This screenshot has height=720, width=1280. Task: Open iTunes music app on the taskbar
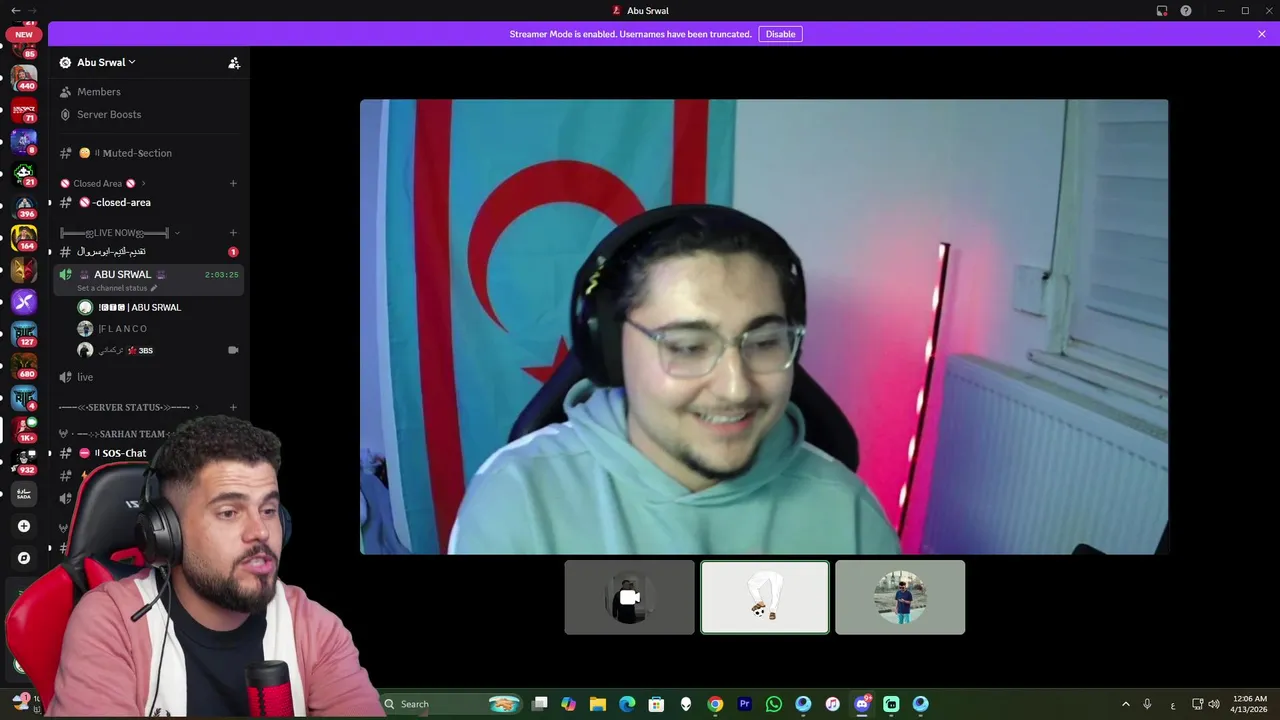point(833,704)
